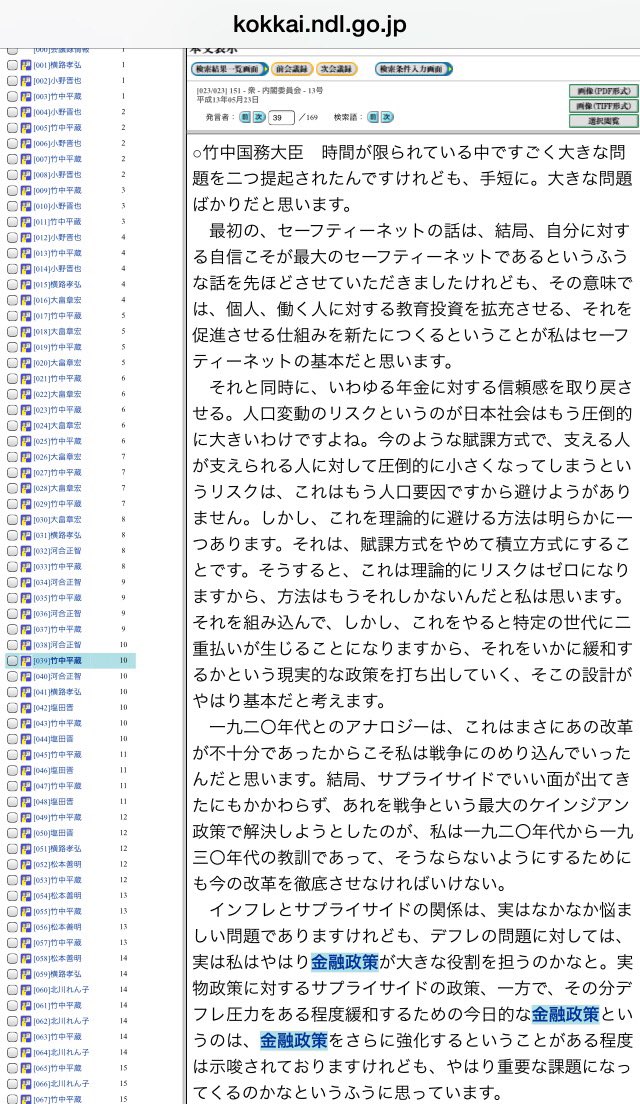Open statement link [009]竹中平蔵
Screen dimensions: 640x1104
point(57,191)
